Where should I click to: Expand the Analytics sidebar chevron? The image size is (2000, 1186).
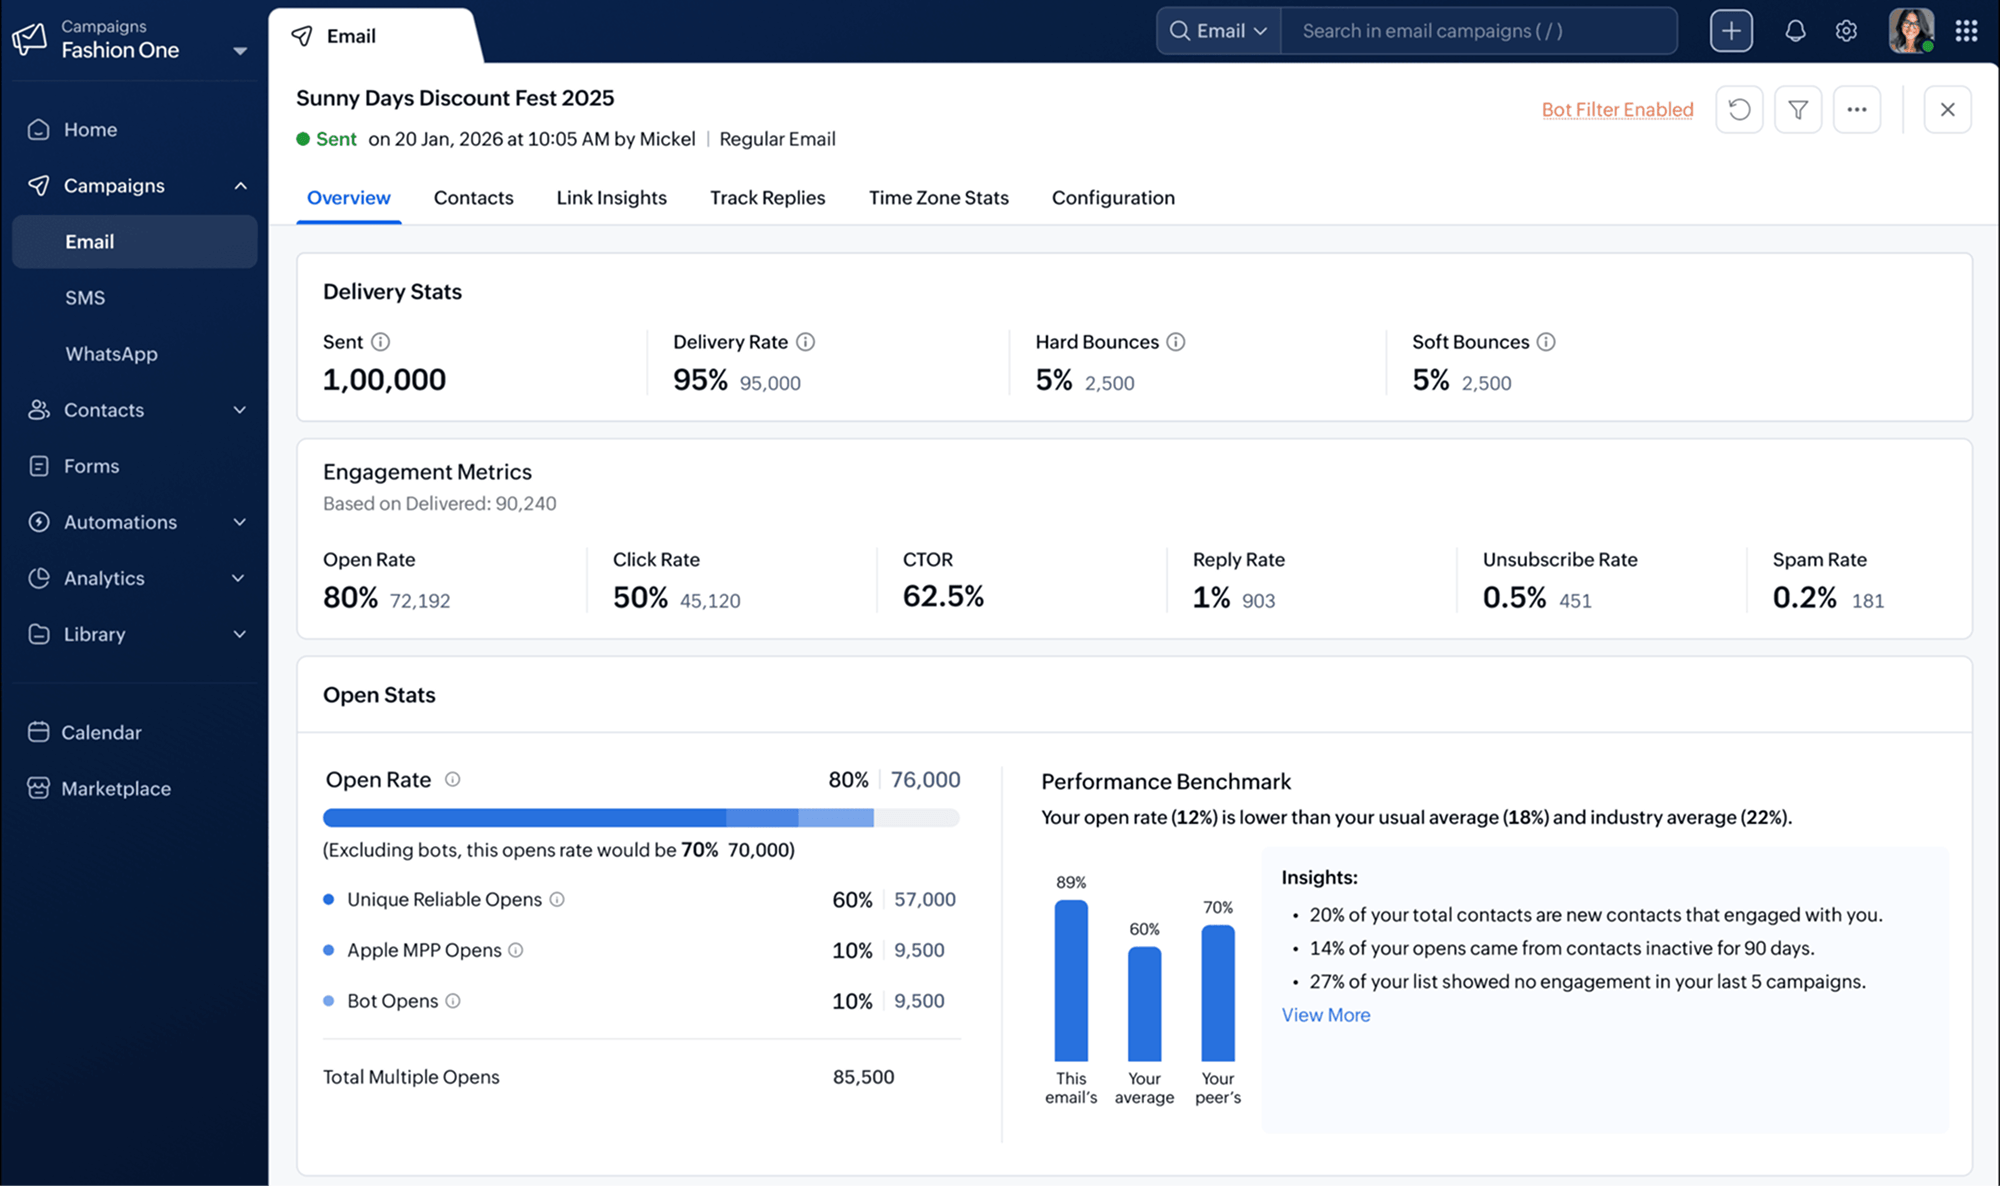240,578
